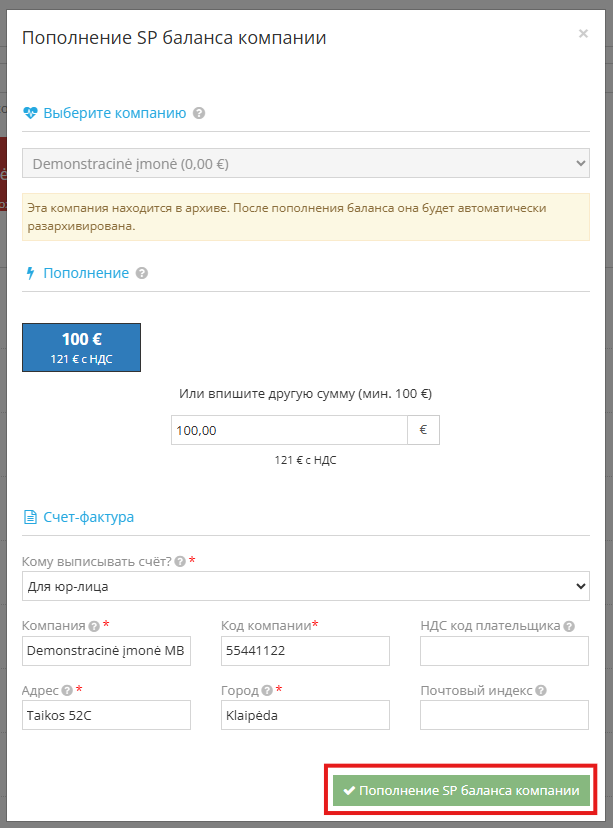The width and height of the screenshot is (613, 828).
Task: Click help icon next to Выберите компанию
Action: tap(199, 113)
